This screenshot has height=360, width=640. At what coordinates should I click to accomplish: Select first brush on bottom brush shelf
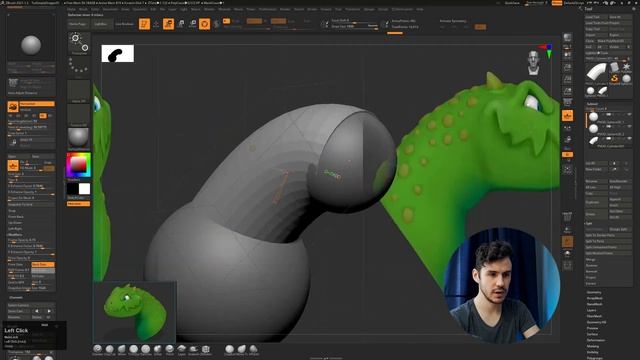pos(98,349)
